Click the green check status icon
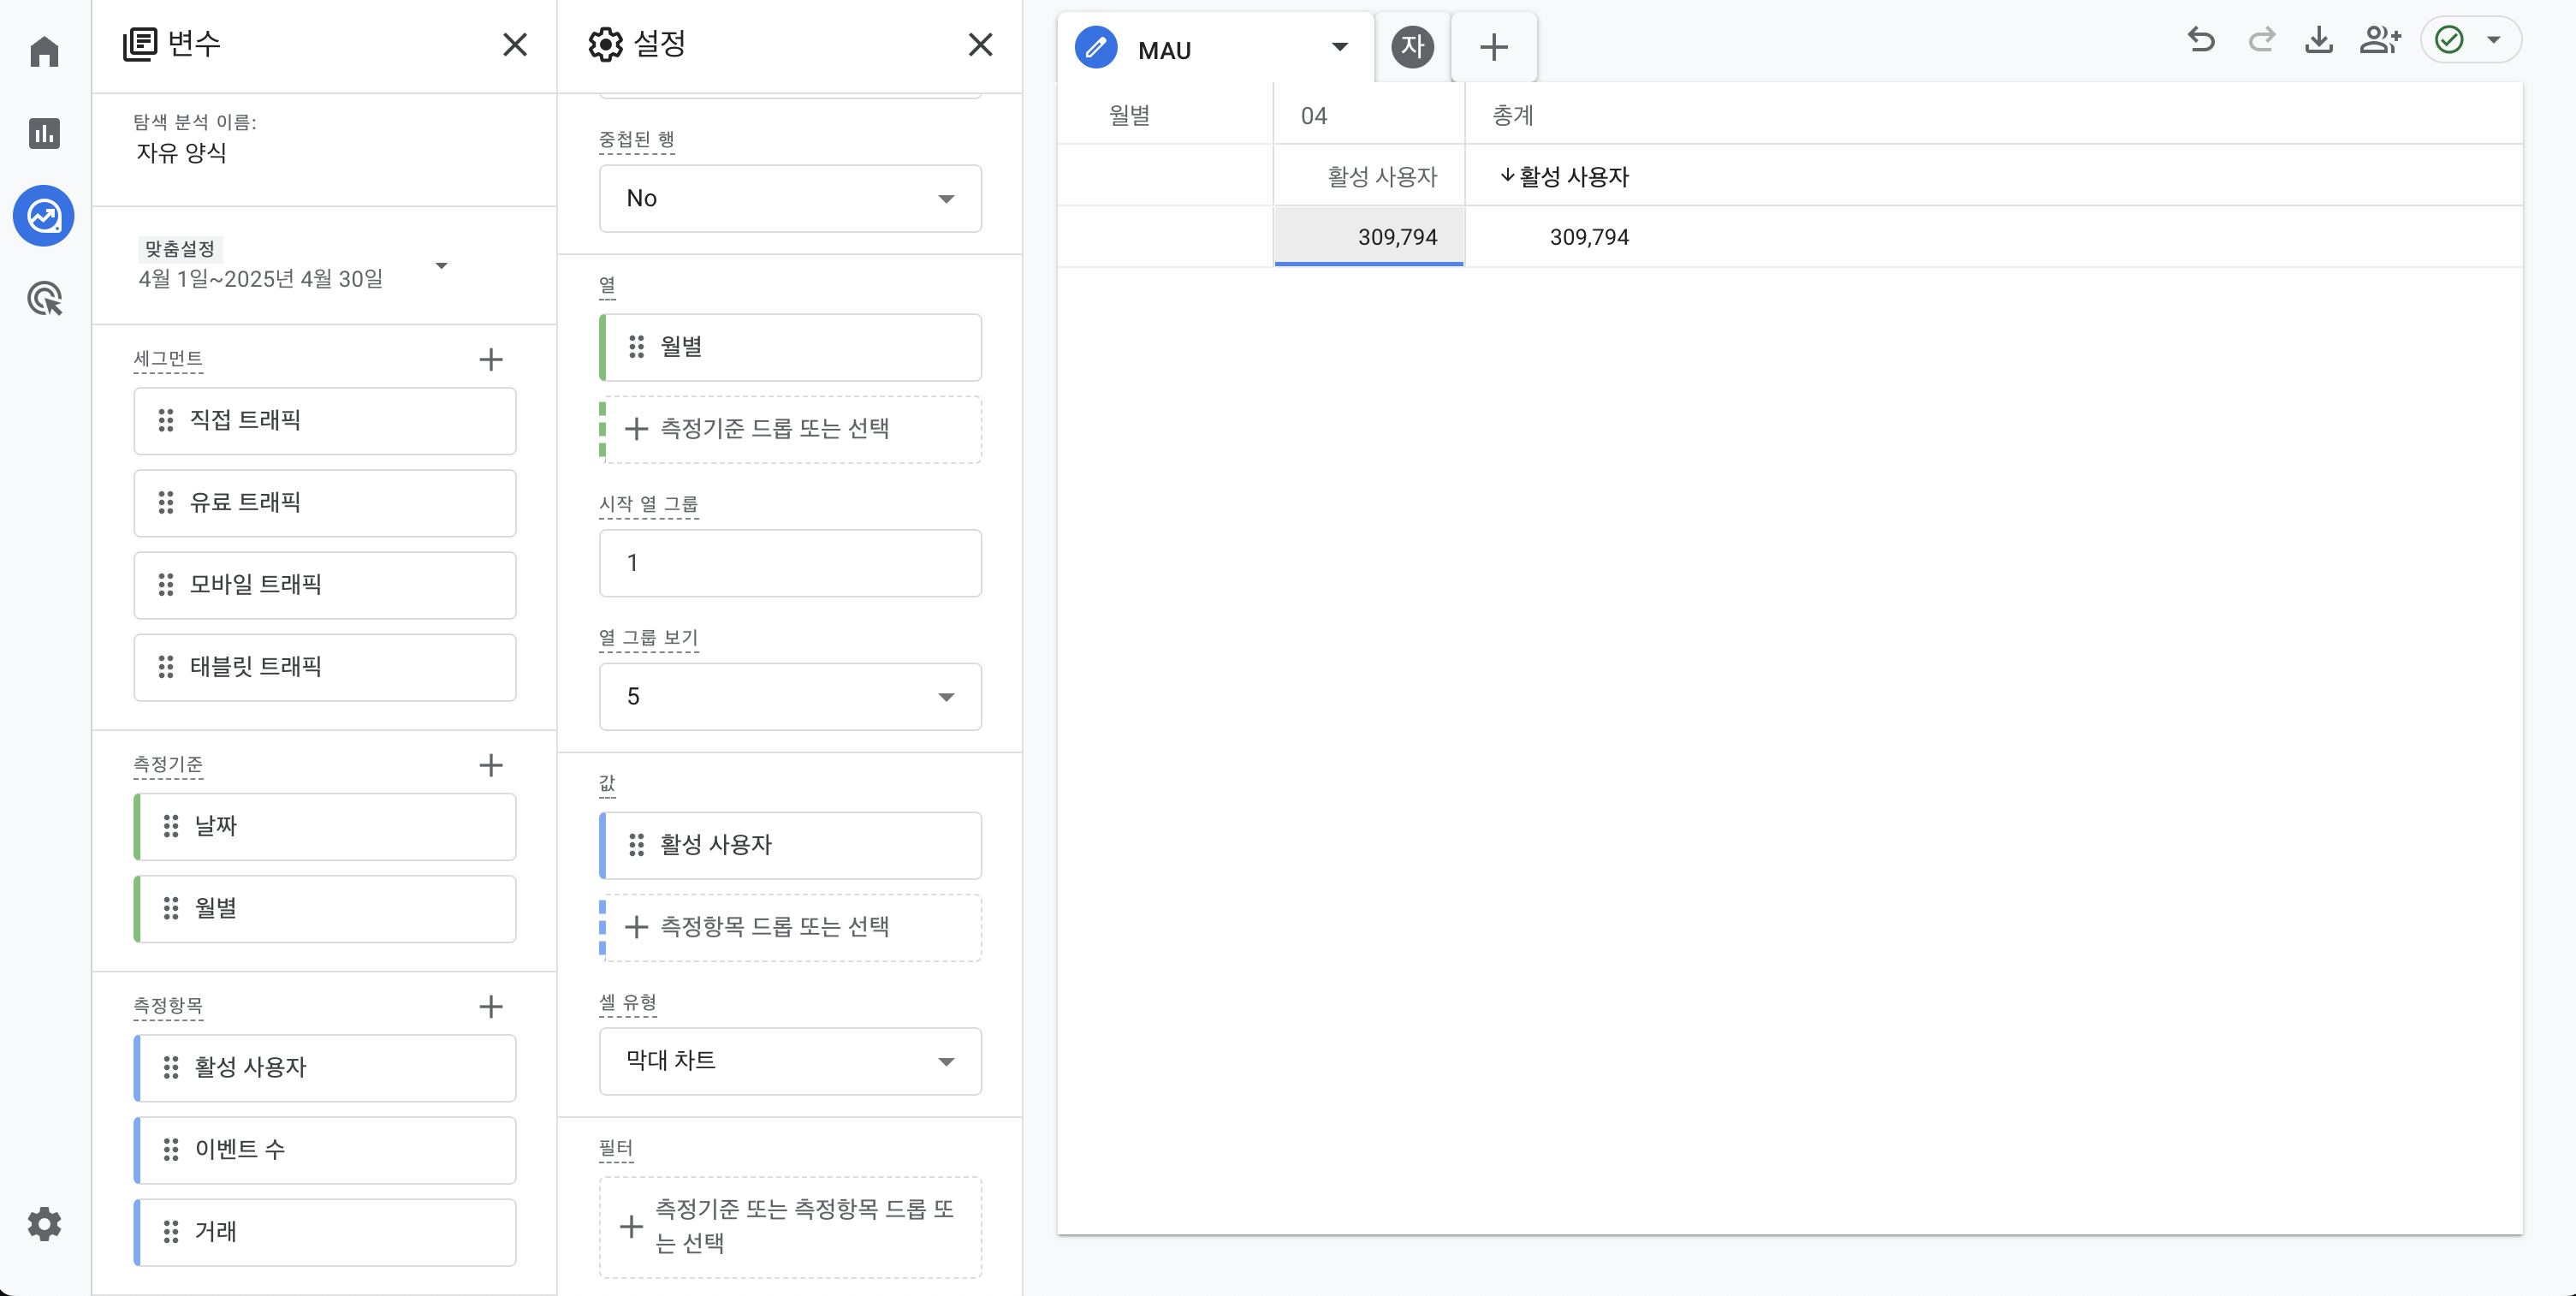 click(x=2449, y=40)
